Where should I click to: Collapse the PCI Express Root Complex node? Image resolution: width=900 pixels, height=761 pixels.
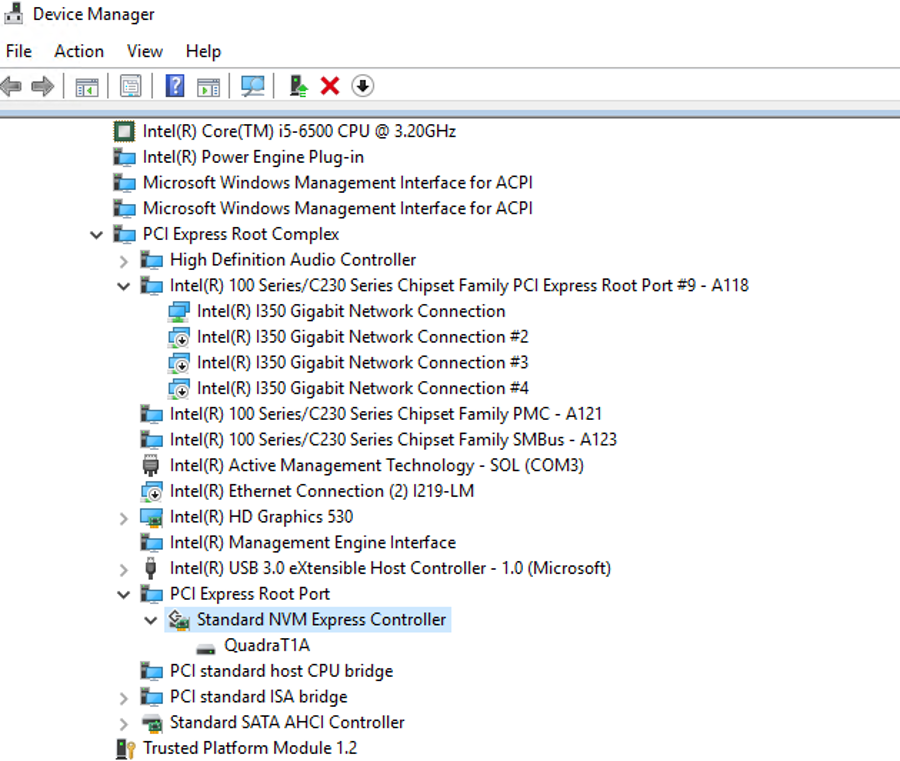[x=96, y=235]
